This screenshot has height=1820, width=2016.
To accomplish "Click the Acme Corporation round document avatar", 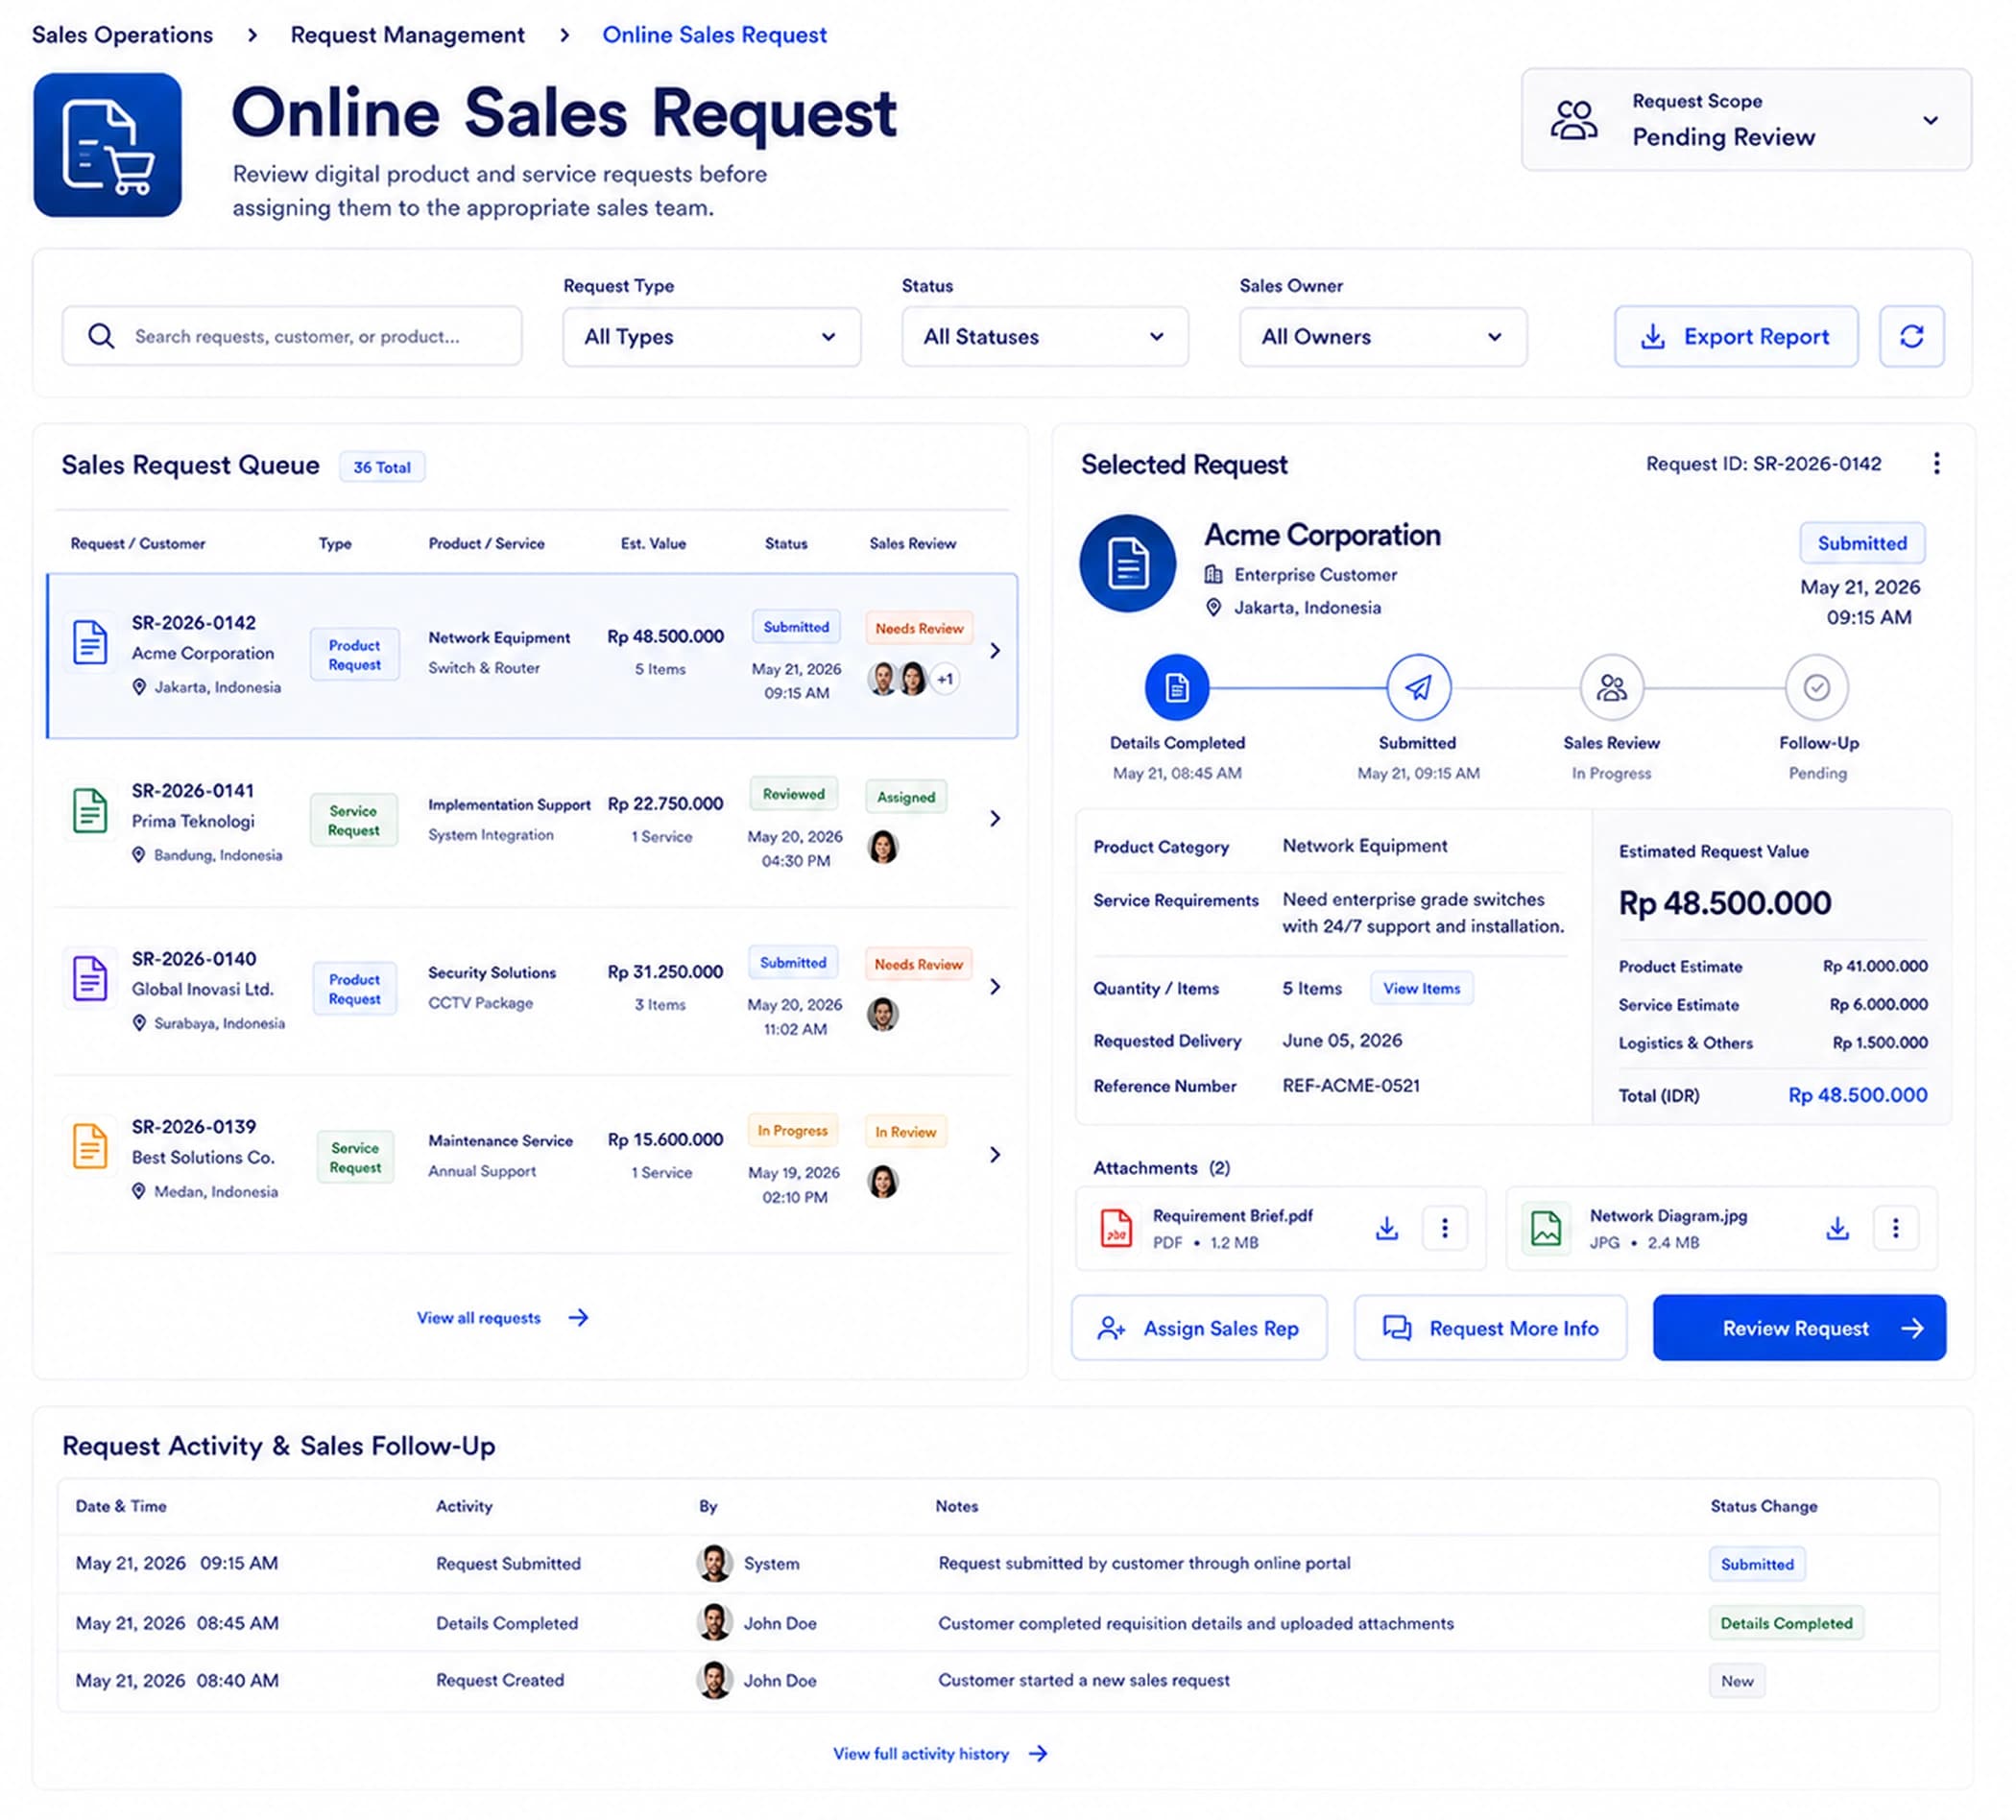I will click(x=1127, y=563).
